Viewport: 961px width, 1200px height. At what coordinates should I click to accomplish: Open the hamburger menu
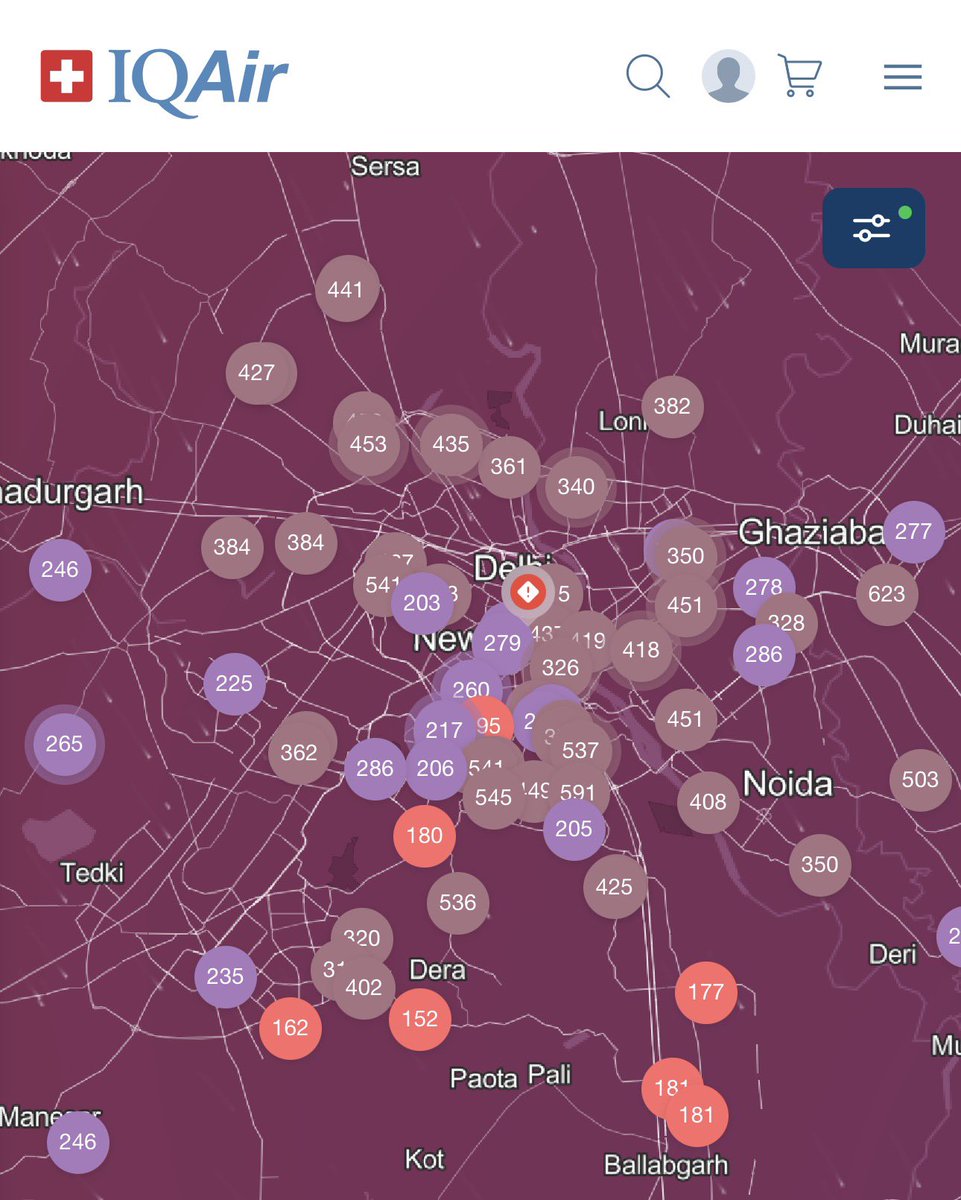902,77
